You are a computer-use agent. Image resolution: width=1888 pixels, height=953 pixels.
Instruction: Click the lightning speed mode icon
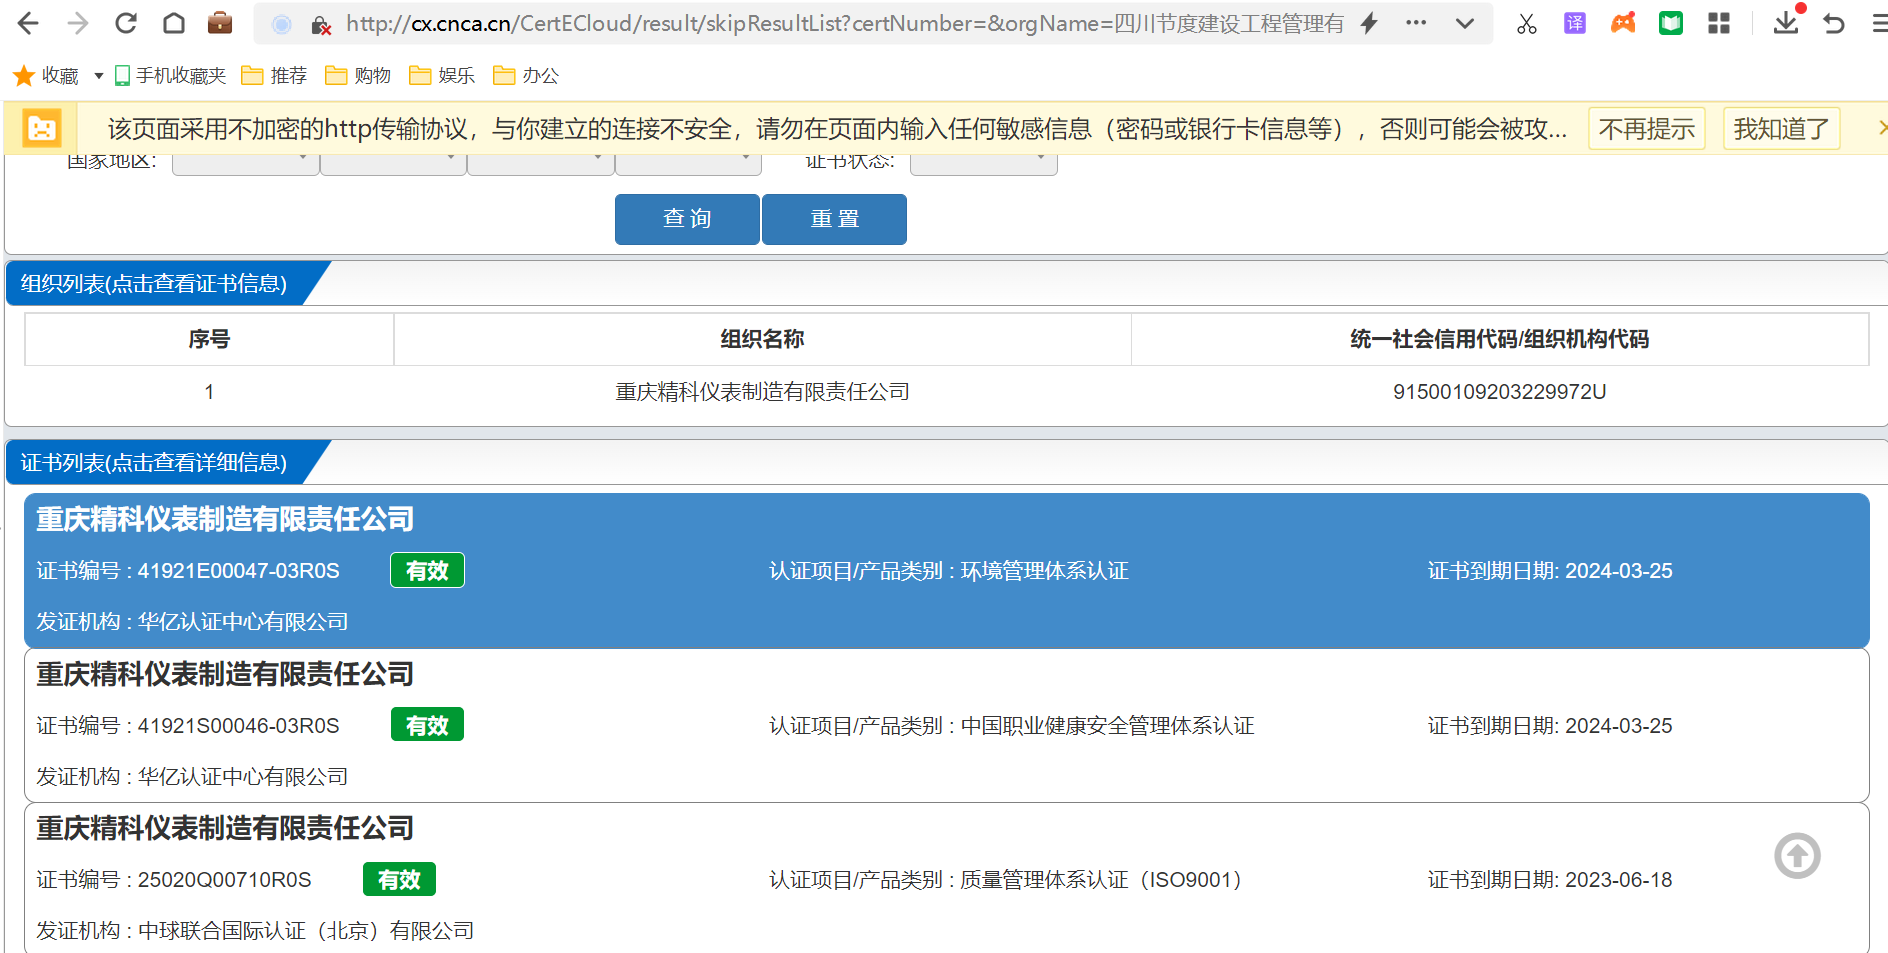point(1369,23)
